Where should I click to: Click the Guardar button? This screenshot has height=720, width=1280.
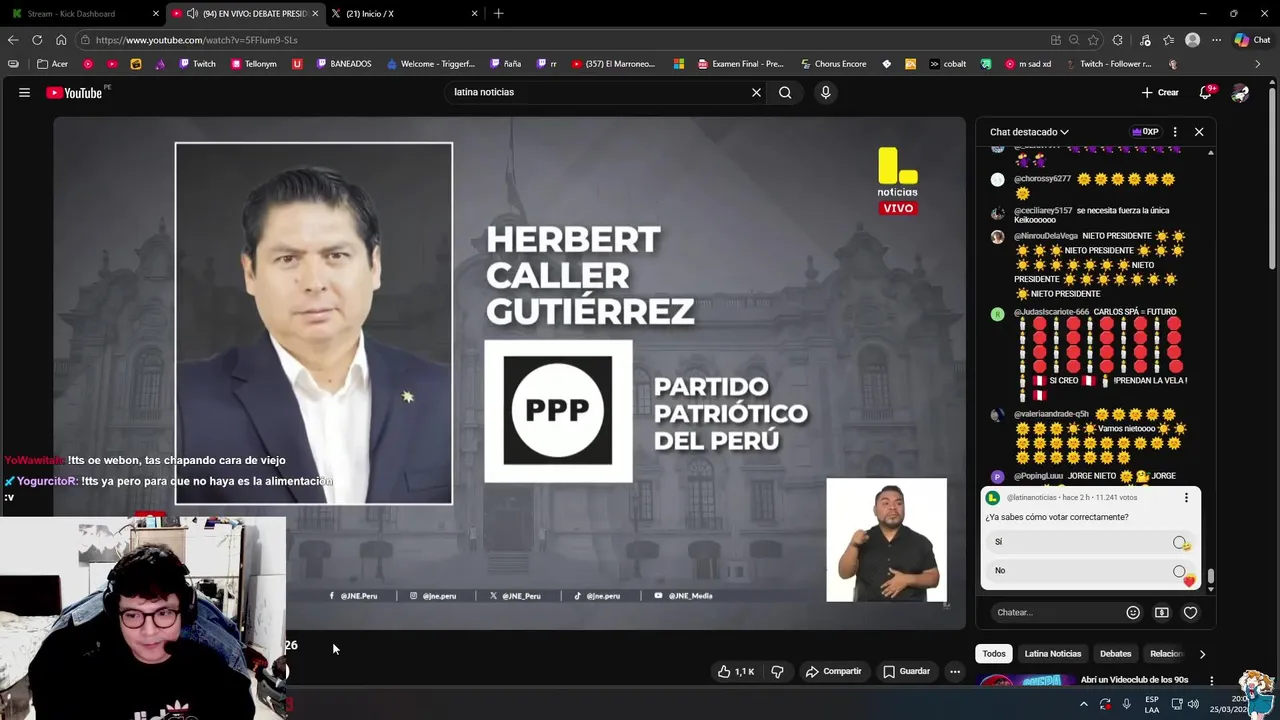pos(907,671)
